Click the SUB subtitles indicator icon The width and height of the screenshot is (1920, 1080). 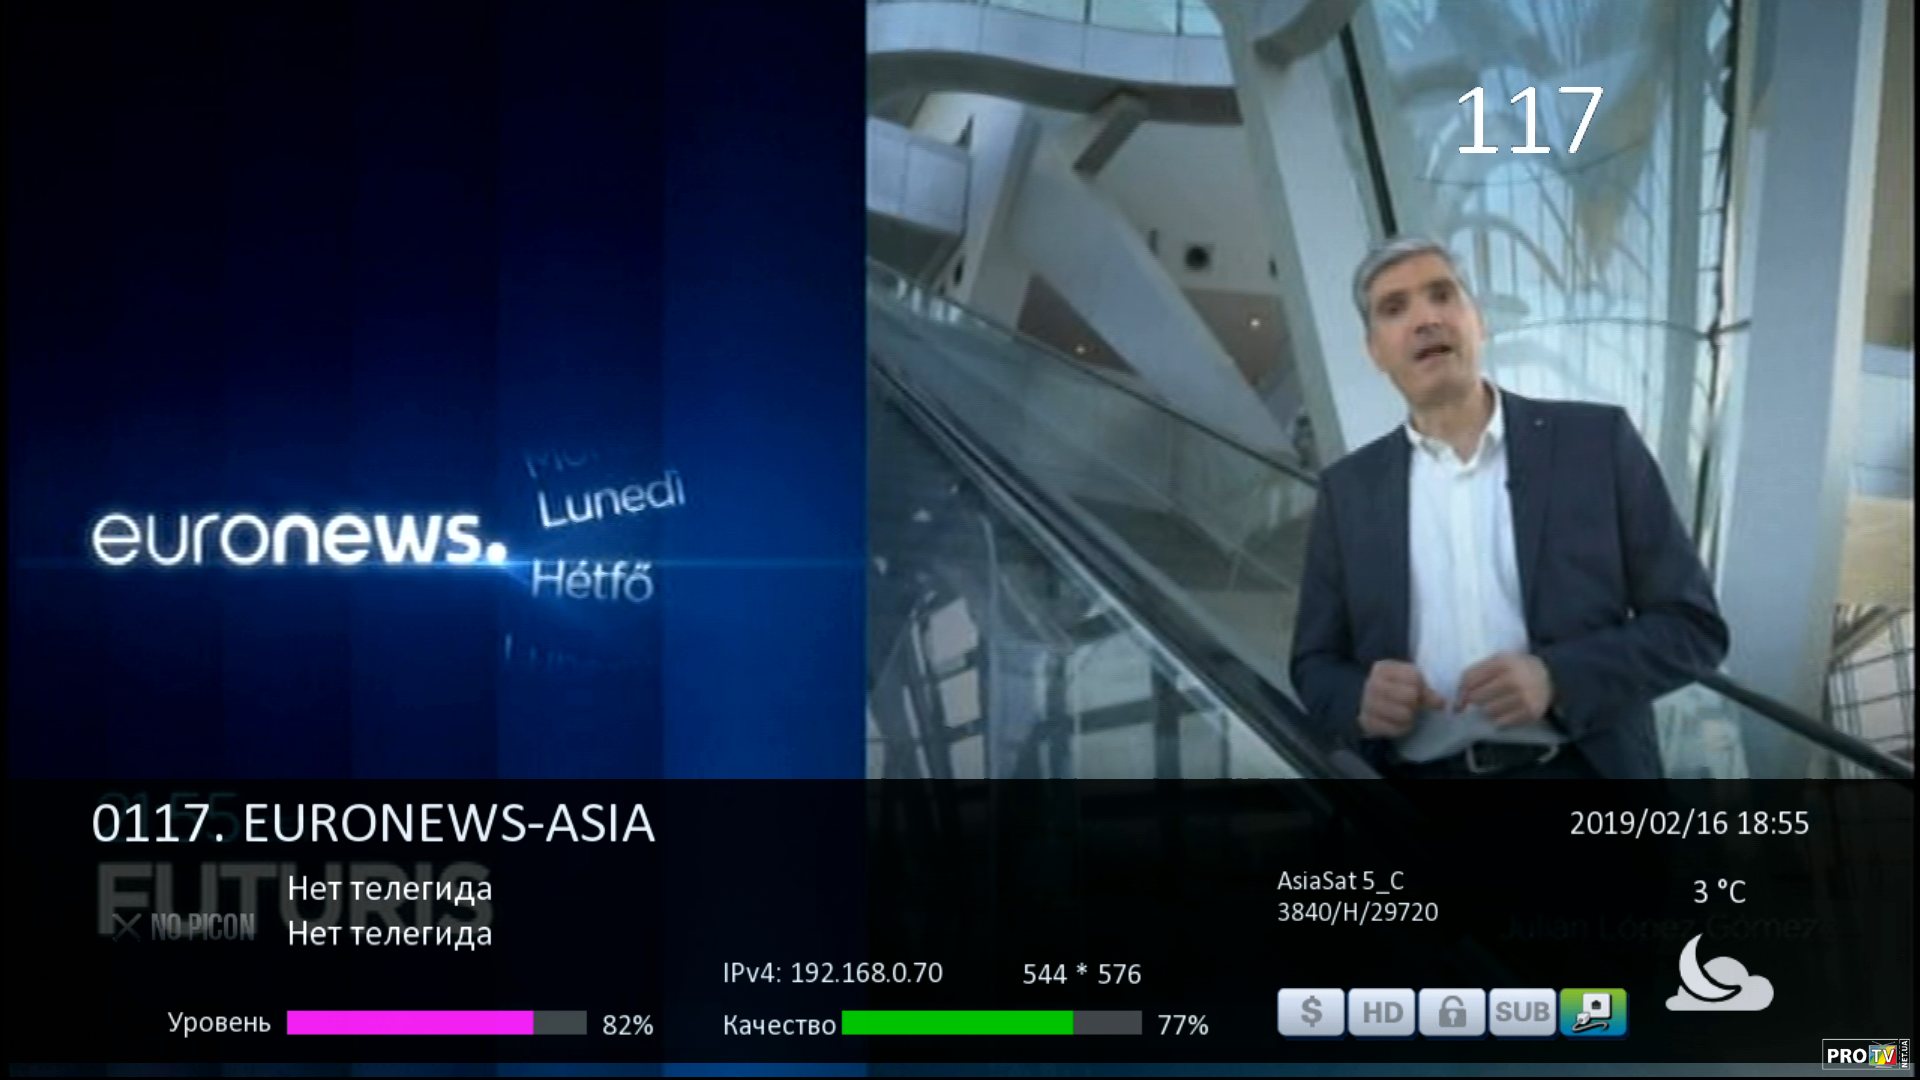pyautogui.click(x=1522, y=1012)
